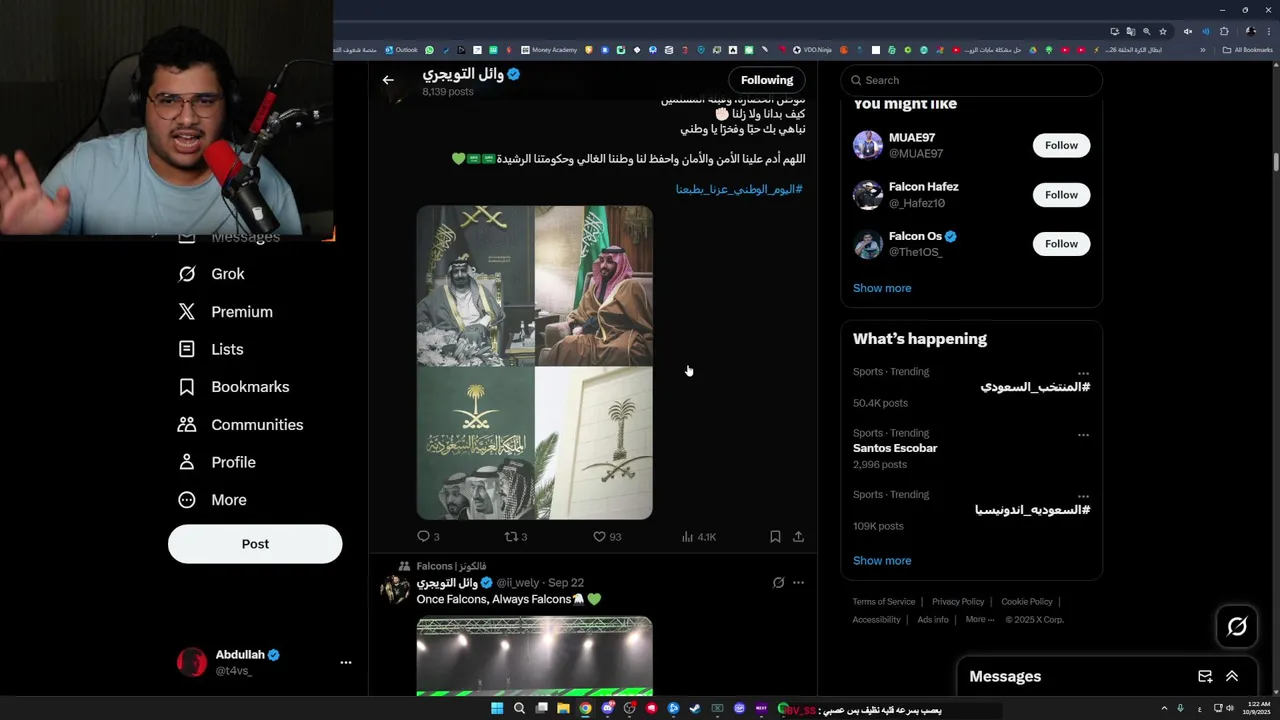
Task: Click the Post button
Action: pyautogui.click(x=255, y=544)
